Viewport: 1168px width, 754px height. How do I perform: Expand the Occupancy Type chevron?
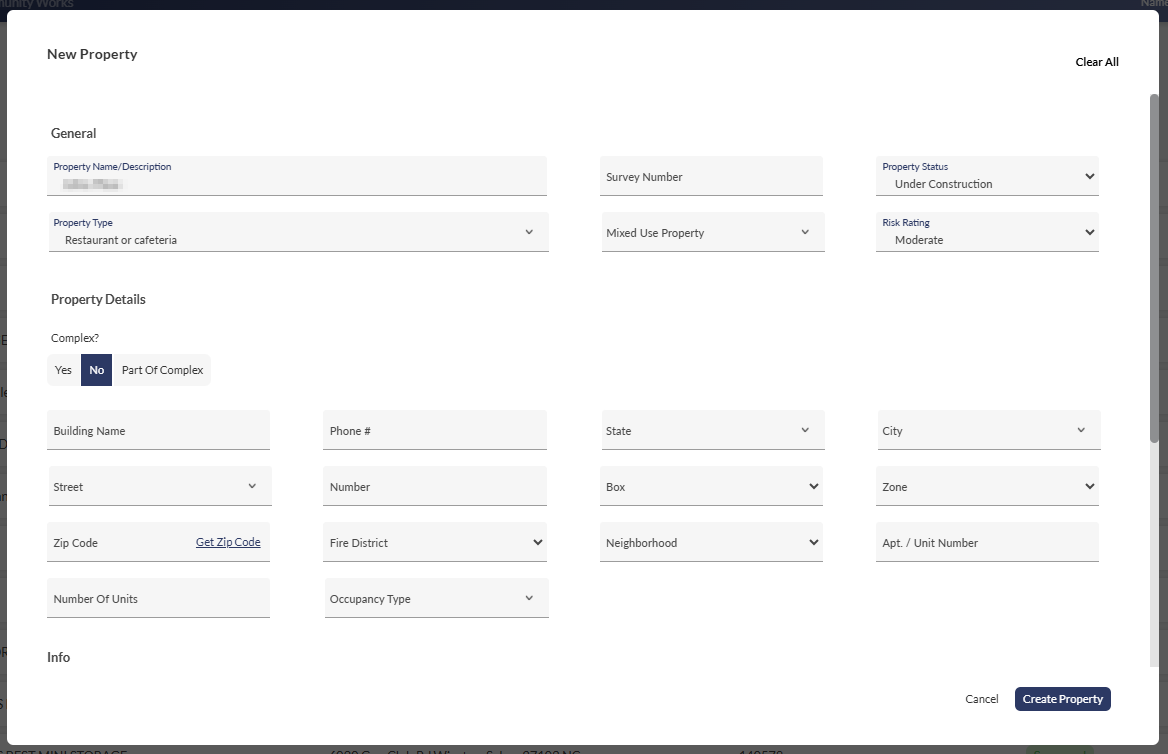(529, 599)
